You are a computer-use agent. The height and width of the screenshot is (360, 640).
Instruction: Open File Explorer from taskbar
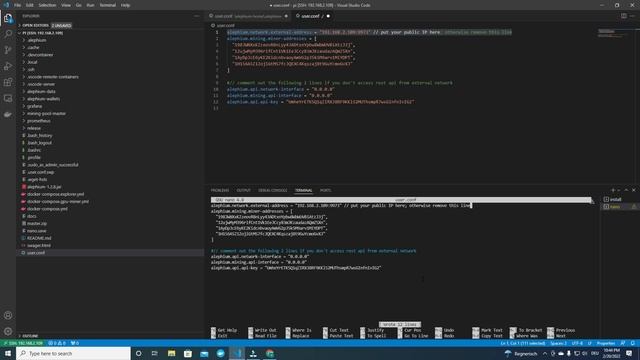pyautogui.click(x=171, y=353)
